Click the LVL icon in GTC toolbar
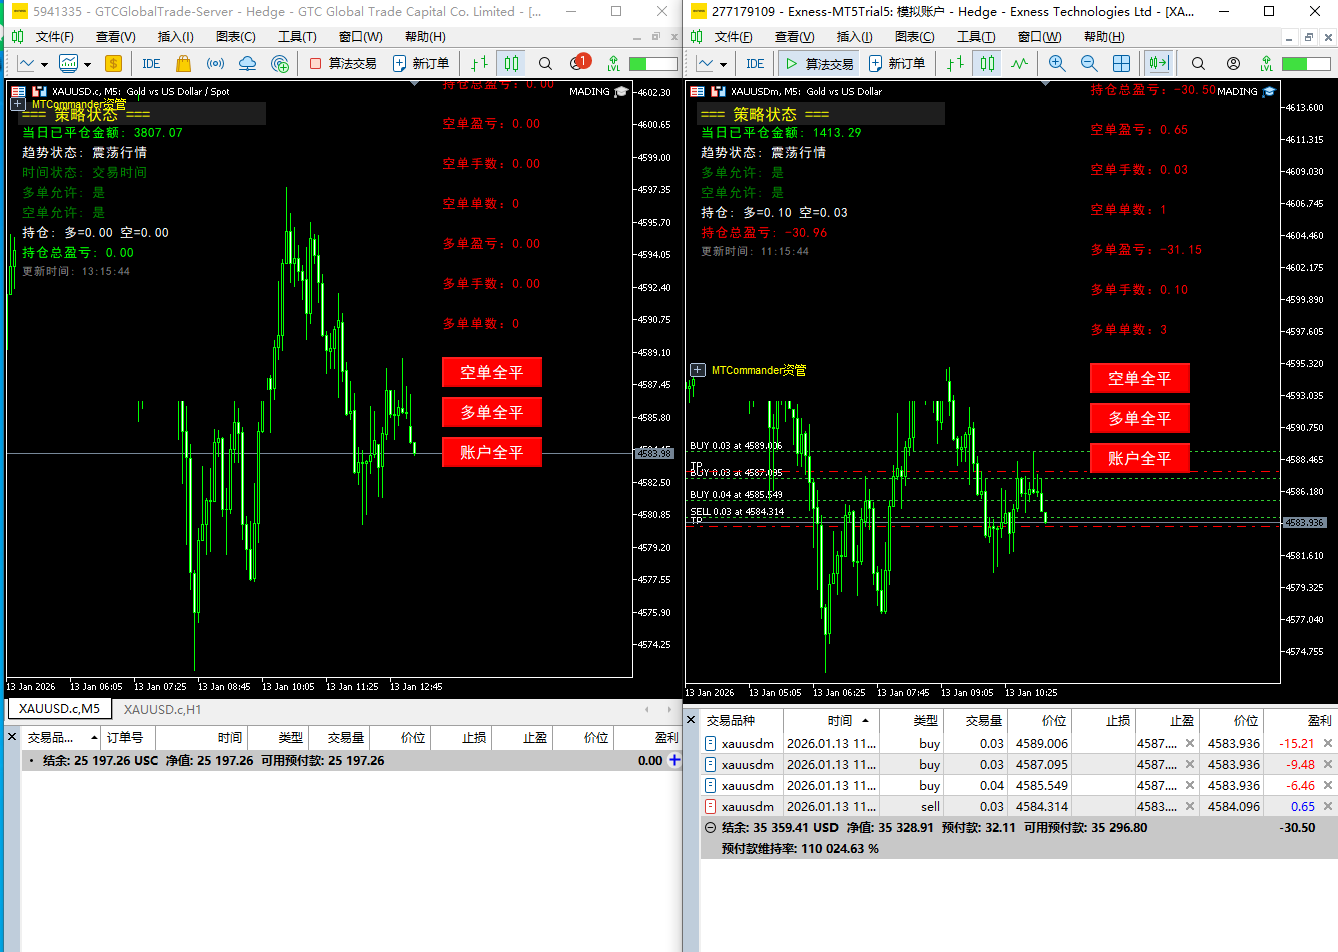Screen dimensions: 1338x952 click(x=613, y=63)
